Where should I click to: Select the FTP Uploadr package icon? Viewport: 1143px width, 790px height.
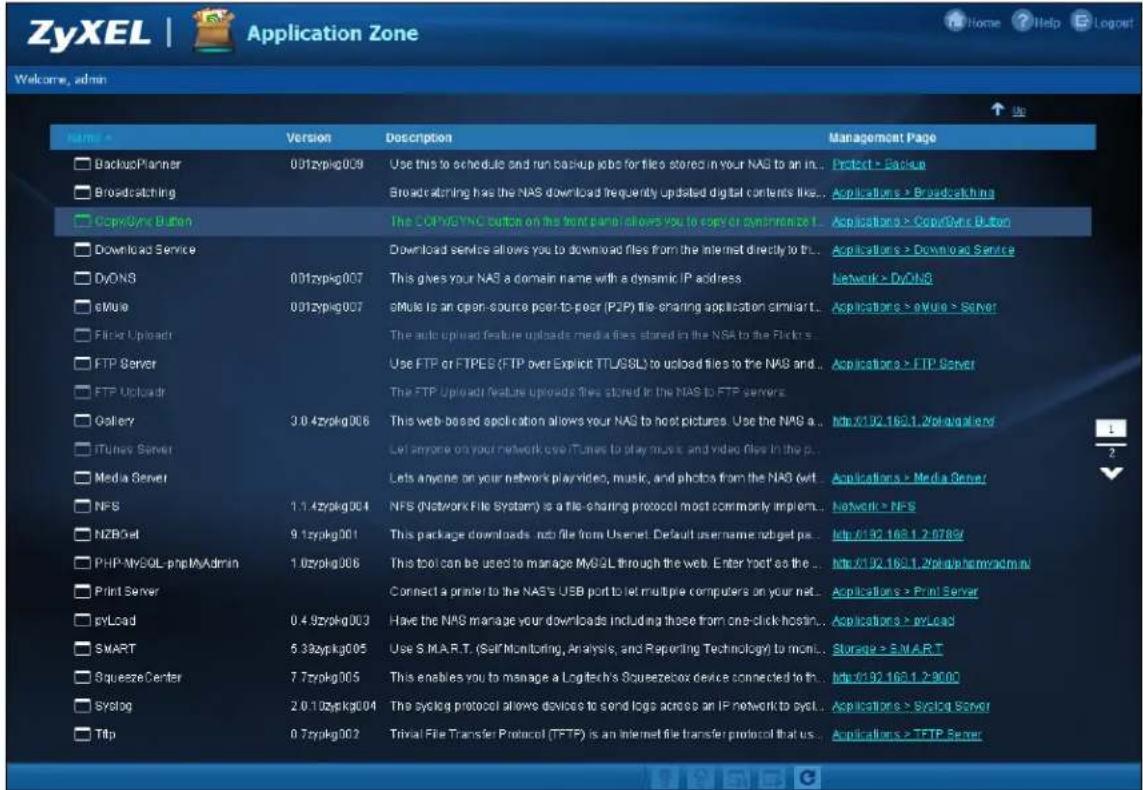tap(82, 391)
